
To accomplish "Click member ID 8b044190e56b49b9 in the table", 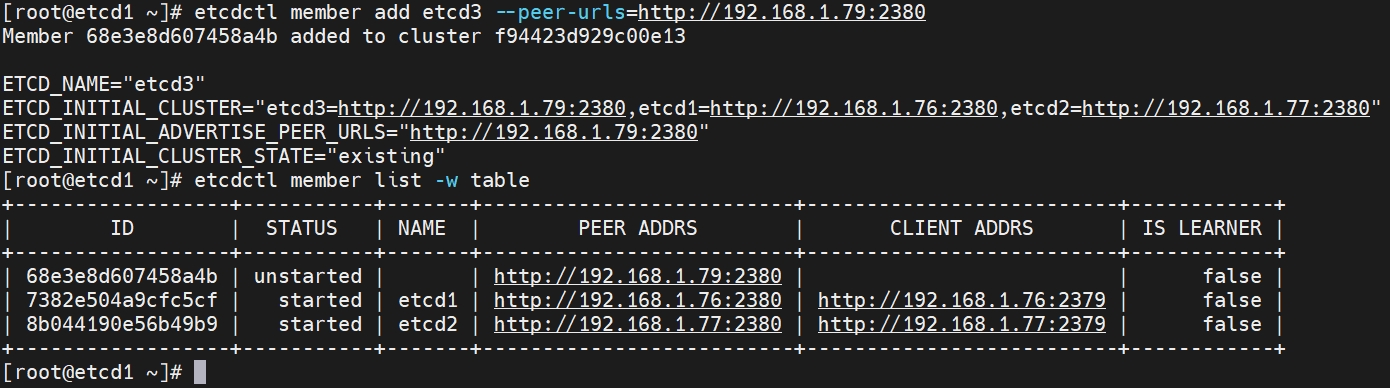I will pyautogui.click(x=122, y=324).
